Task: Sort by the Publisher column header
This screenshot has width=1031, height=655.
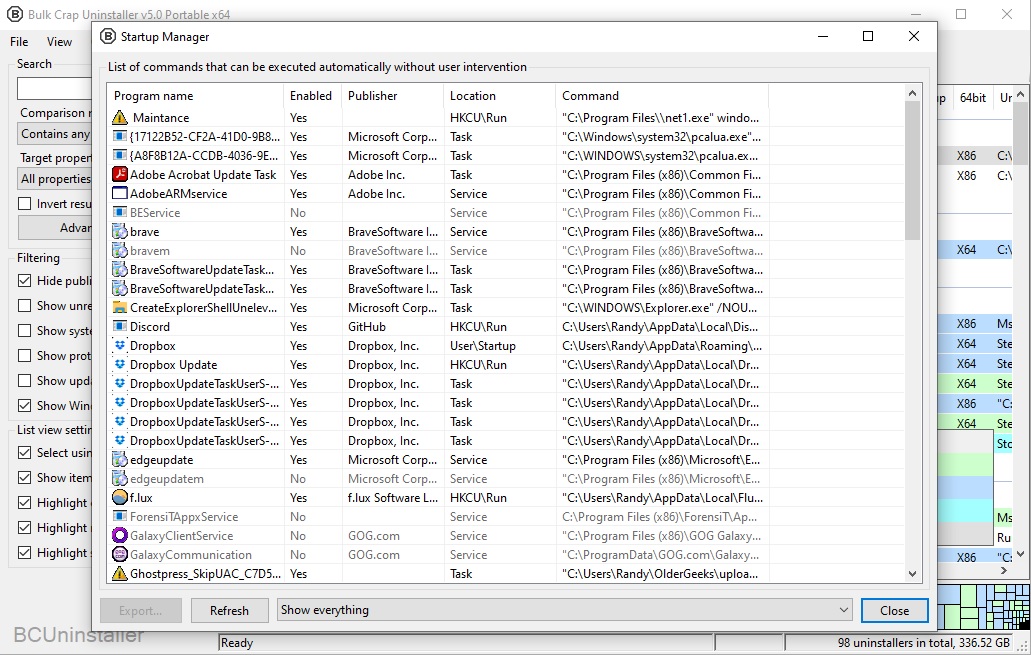Action: pos(393,96)
